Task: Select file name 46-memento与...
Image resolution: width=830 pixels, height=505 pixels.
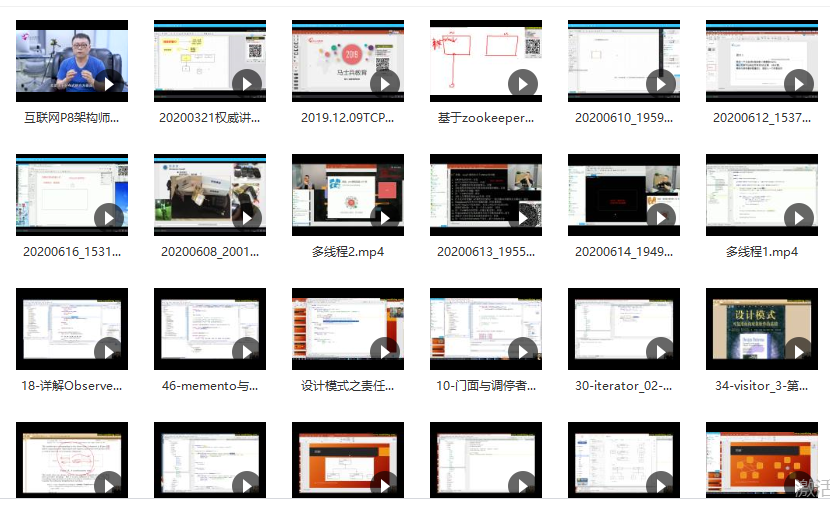Action: click(210, 386)
